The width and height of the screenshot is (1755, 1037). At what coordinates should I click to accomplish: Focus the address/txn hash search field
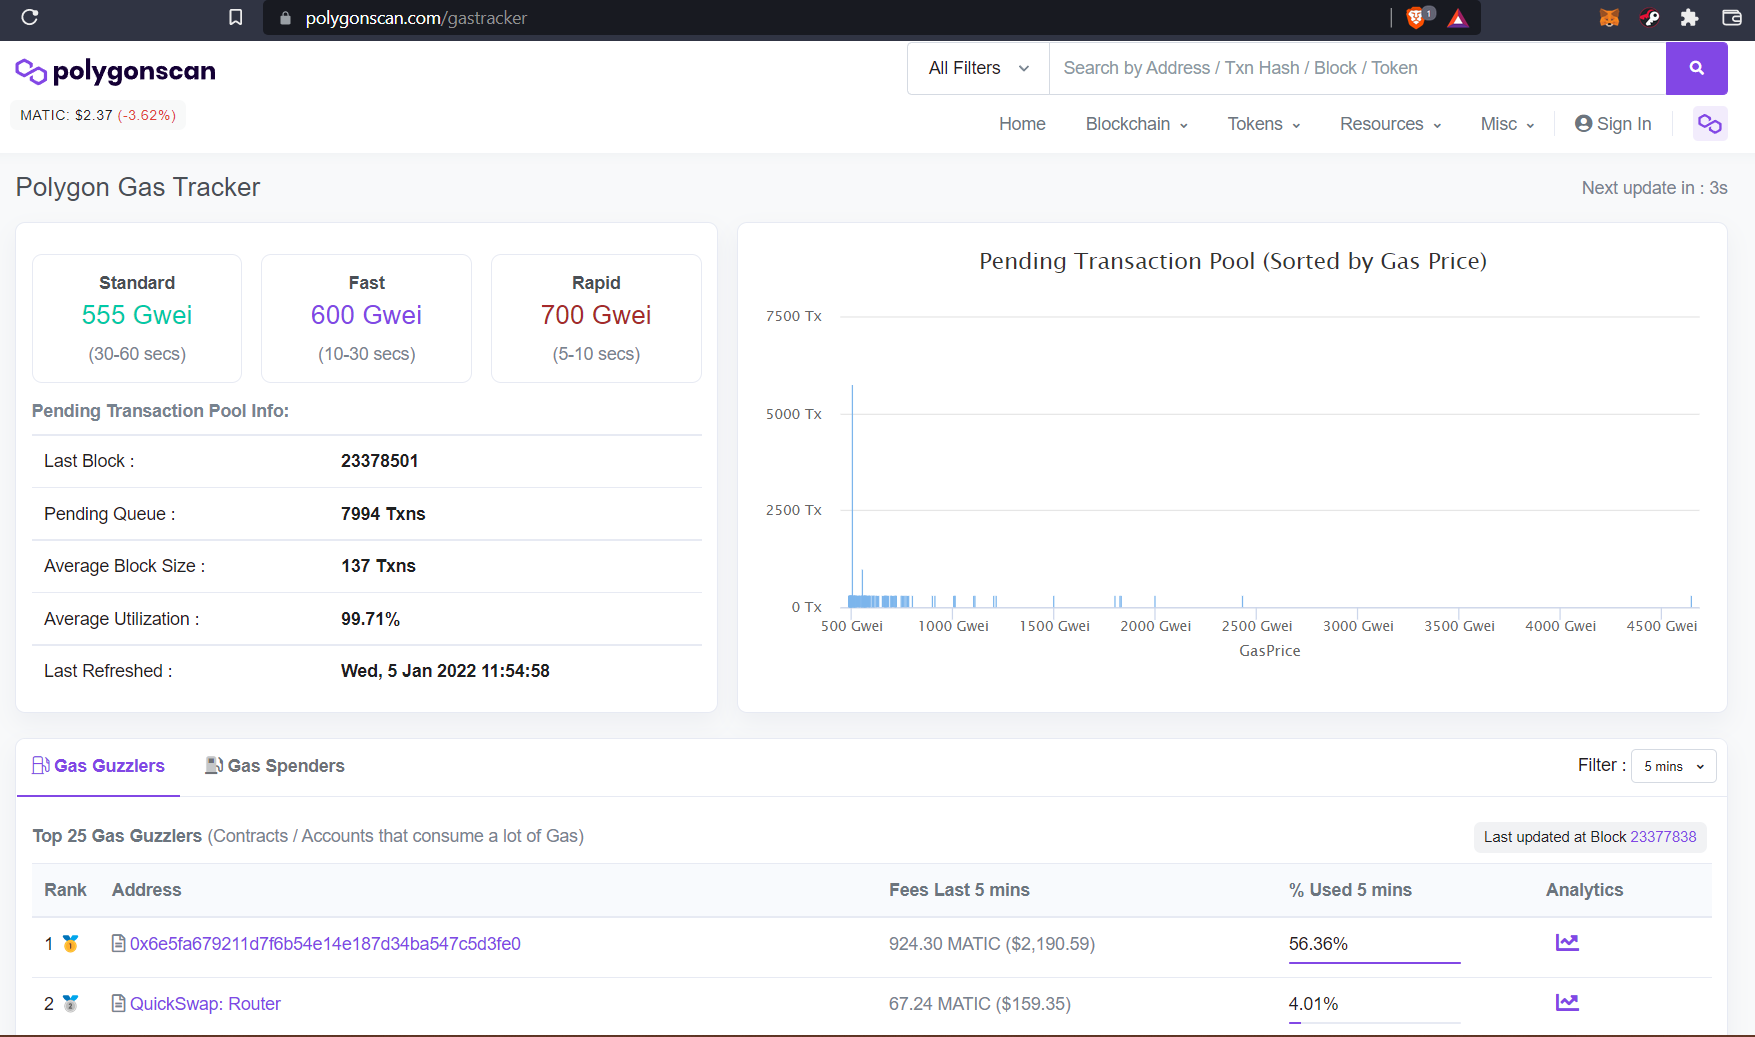click(1357, 68)
